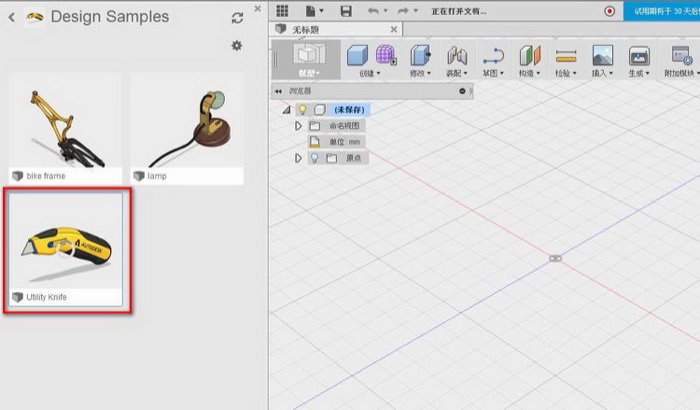Expand the 命名视图 folder
Image resolution: width=700 pixels, height=410 pixels.
pyautogui.click(x=298, y=126)
